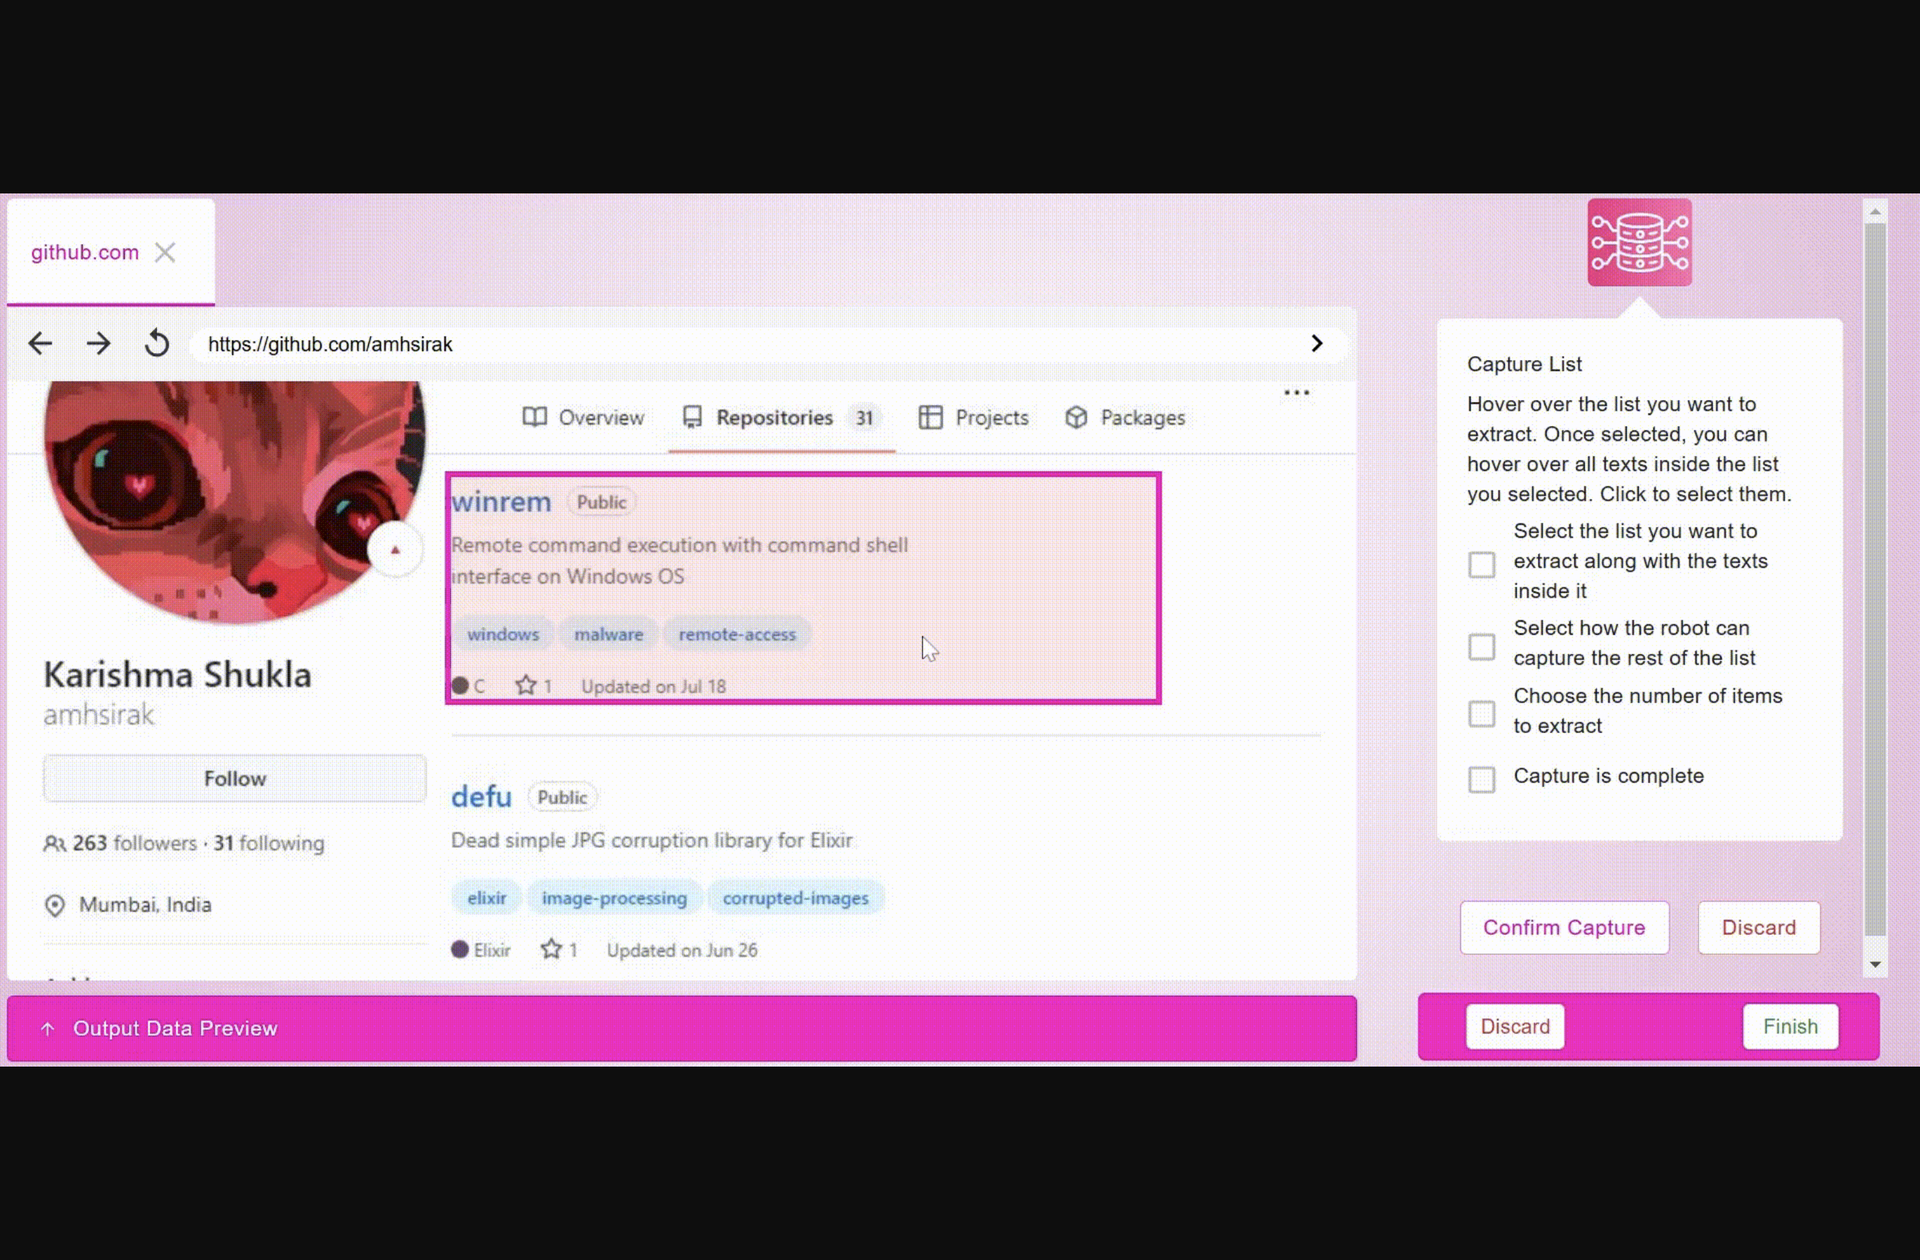
Task: Click the windows topic tag
Action: coord(503,634)
